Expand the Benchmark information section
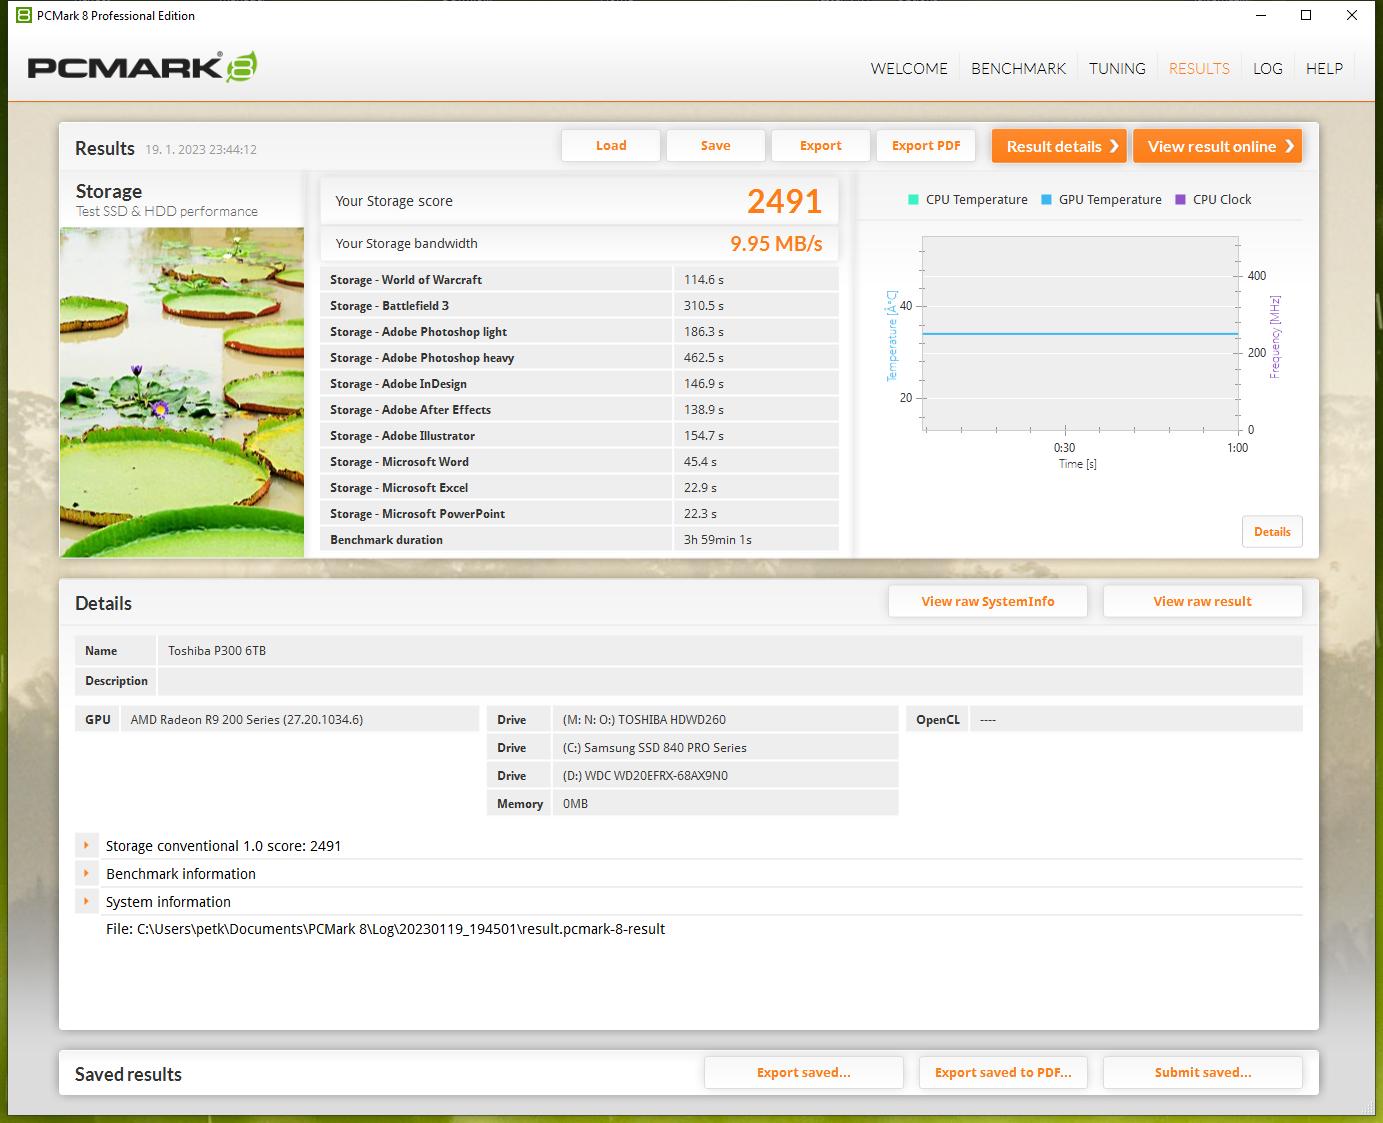The width and height of the screenshot is (1383, 1123). (x=87, y=874)
